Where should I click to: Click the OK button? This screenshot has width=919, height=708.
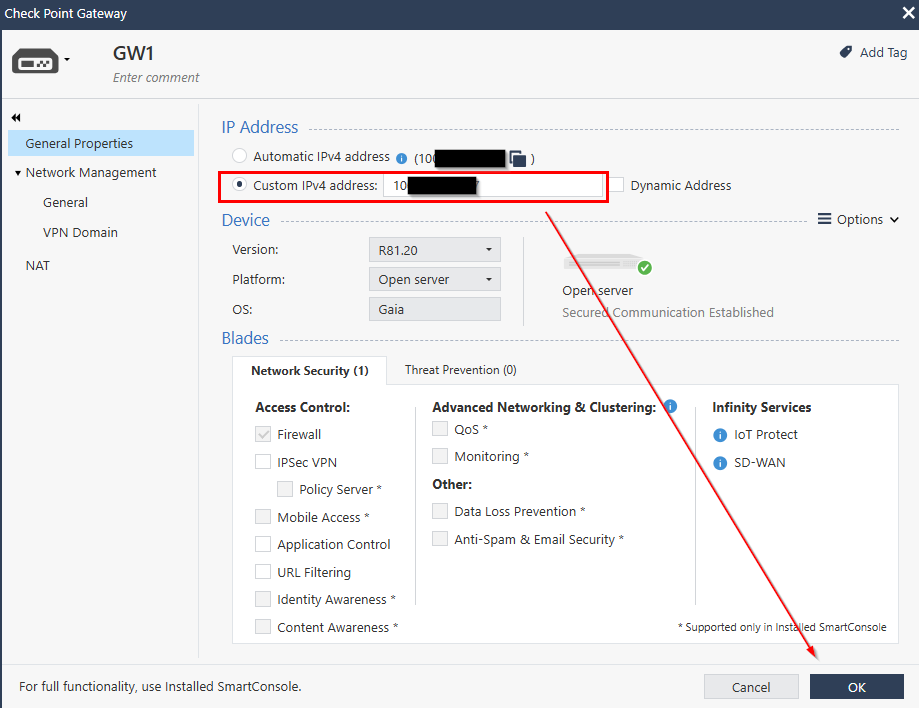click(856, 687)
